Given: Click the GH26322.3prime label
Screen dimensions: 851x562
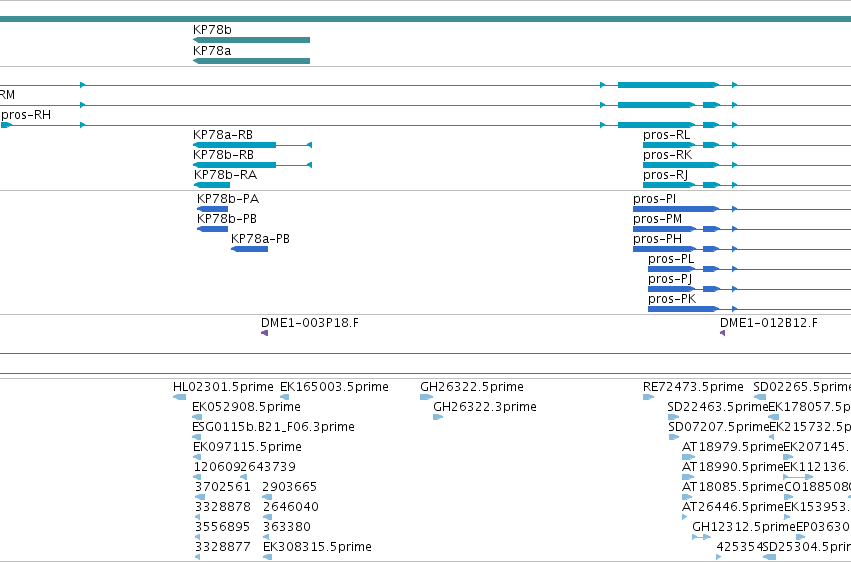Looking at the screenshot, I should point(485,407).
